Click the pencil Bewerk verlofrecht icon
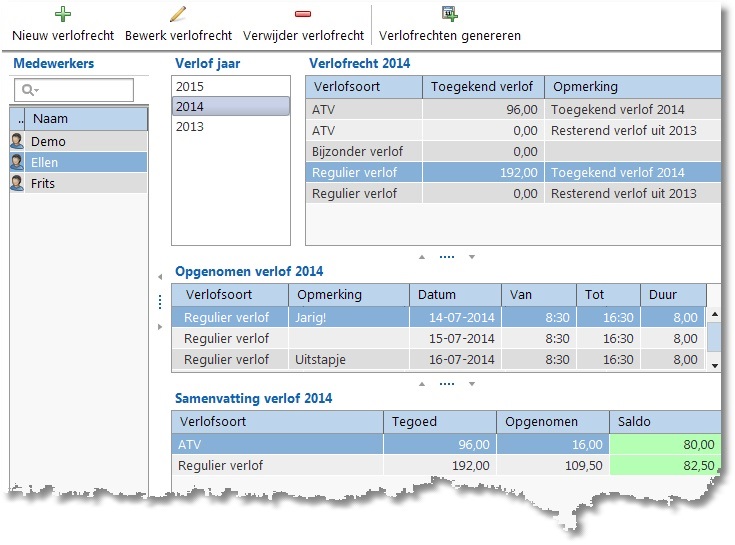 pyautogui.click(x=178, y=14)
